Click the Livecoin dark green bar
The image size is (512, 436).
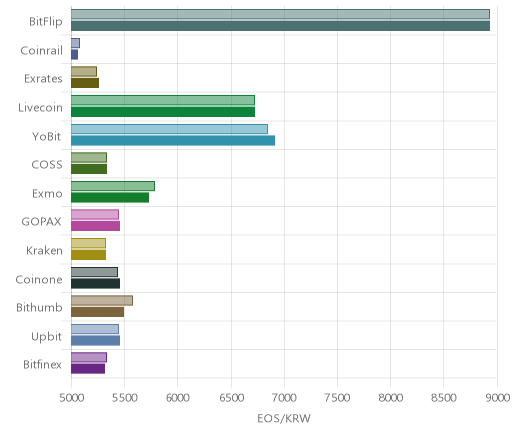coord(163,112)
